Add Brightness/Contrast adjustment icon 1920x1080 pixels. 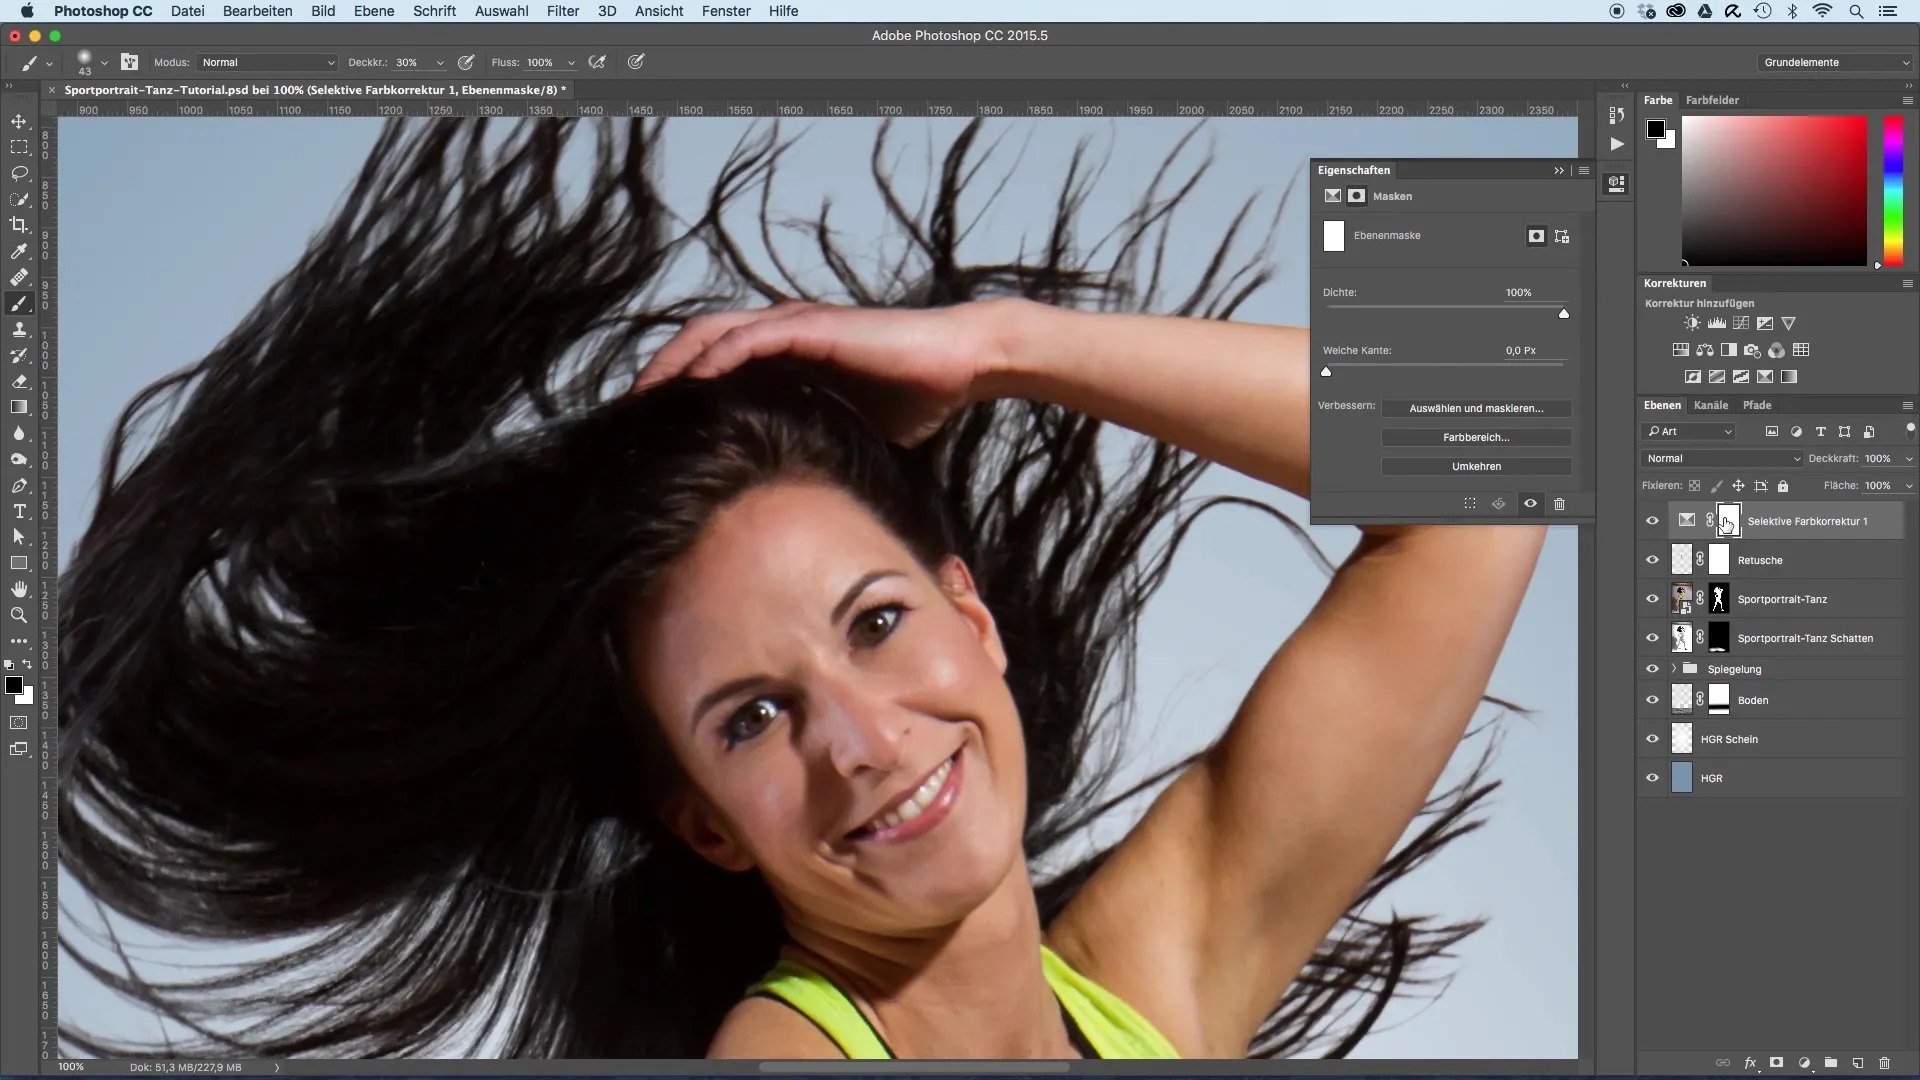[x=1692, y=323]
